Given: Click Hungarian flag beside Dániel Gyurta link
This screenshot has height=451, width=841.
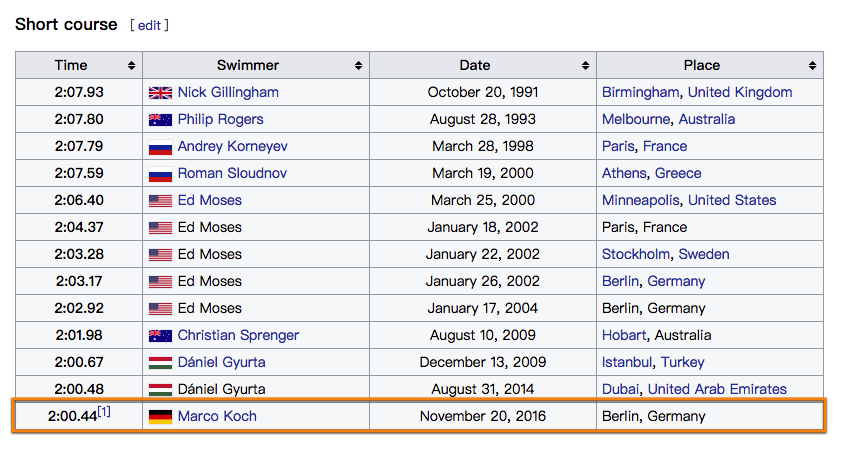Looking at the screenshot, I should click(x=160, y=363).
